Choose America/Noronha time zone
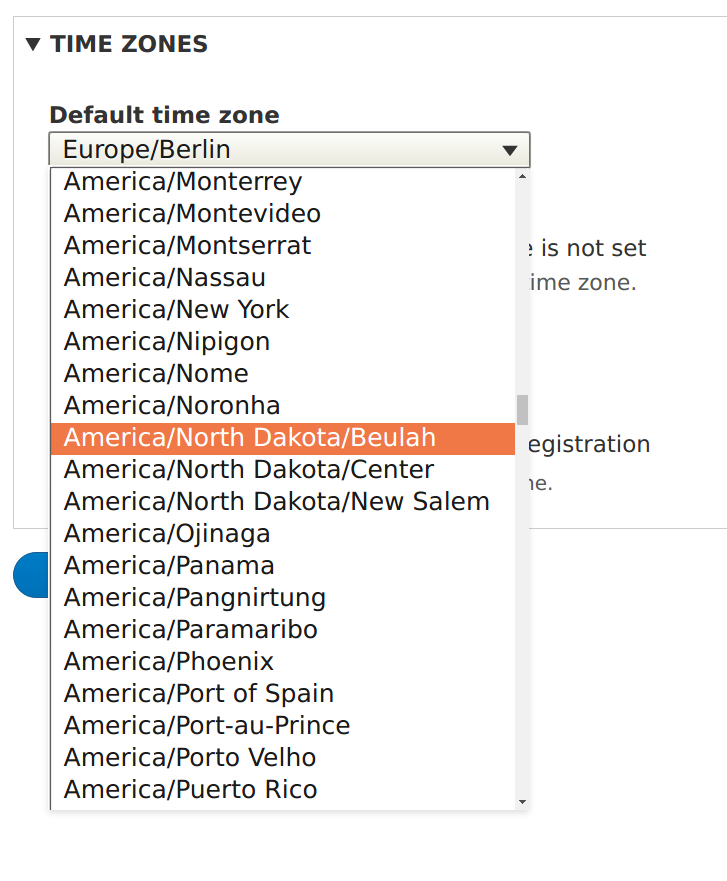Image resolution: width=727 pixels, height=881 pixels. coord(170,405)
